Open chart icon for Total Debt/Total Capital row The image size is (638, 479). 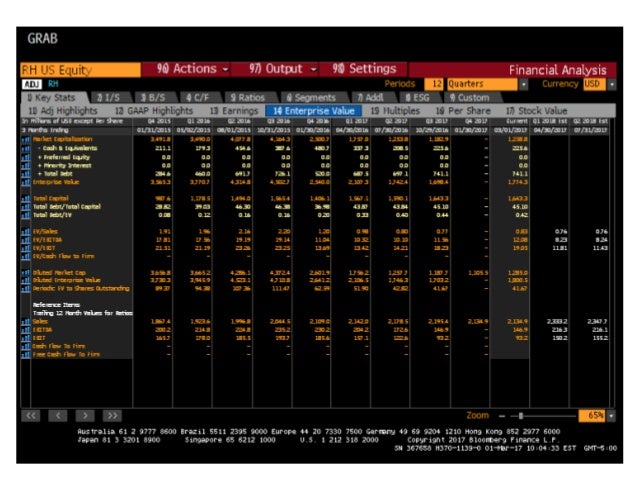pos(26,207)
